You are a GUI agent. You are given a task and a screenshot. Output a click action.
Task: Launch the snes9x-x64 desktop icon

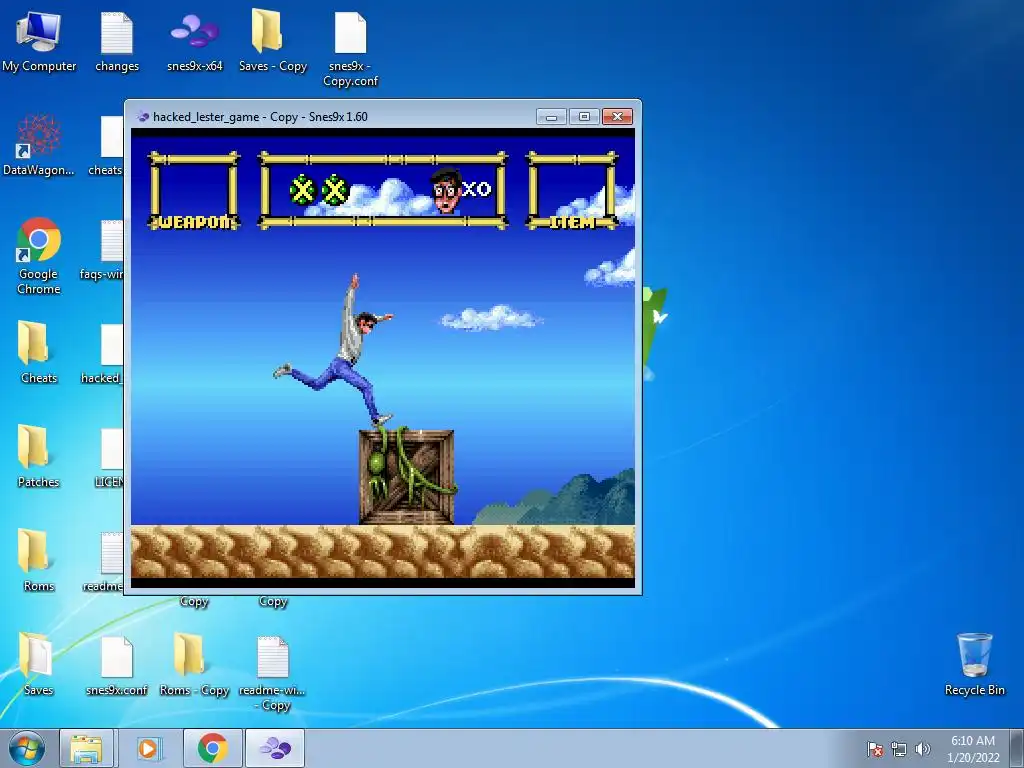click(x=195, y=40)
